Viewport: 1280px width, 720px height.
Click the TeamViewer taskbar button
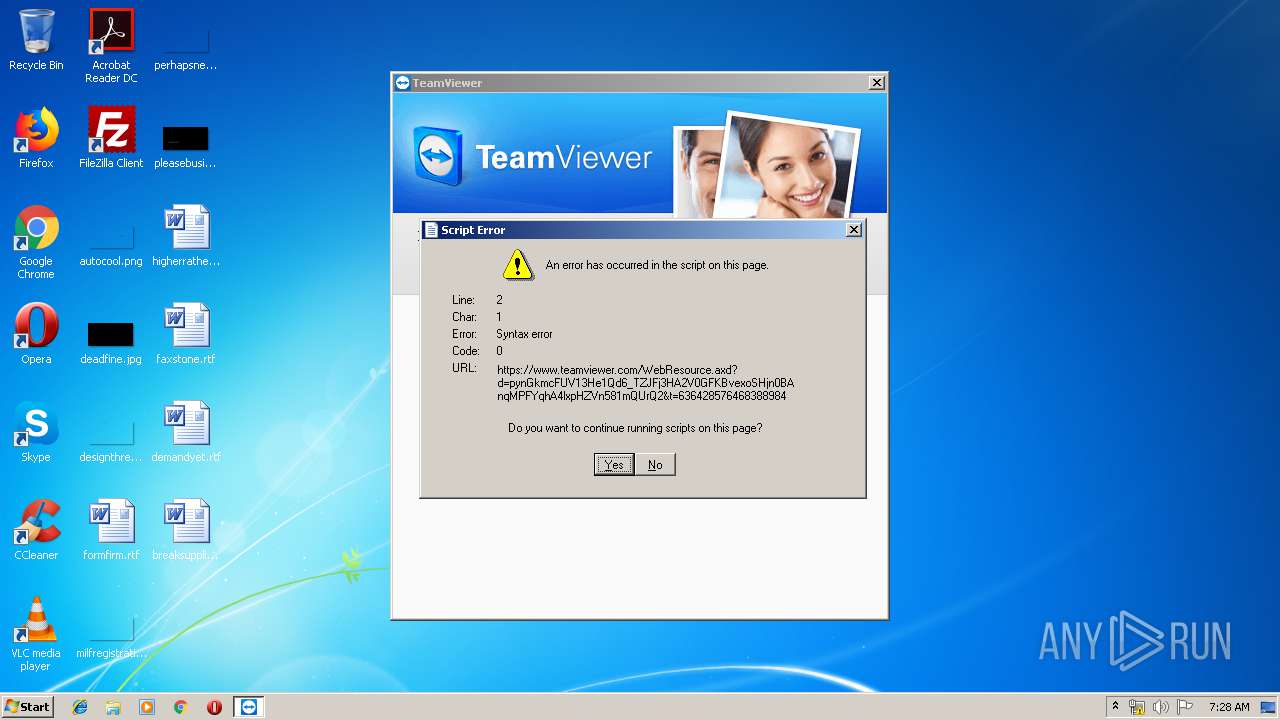tap(249, 707)
